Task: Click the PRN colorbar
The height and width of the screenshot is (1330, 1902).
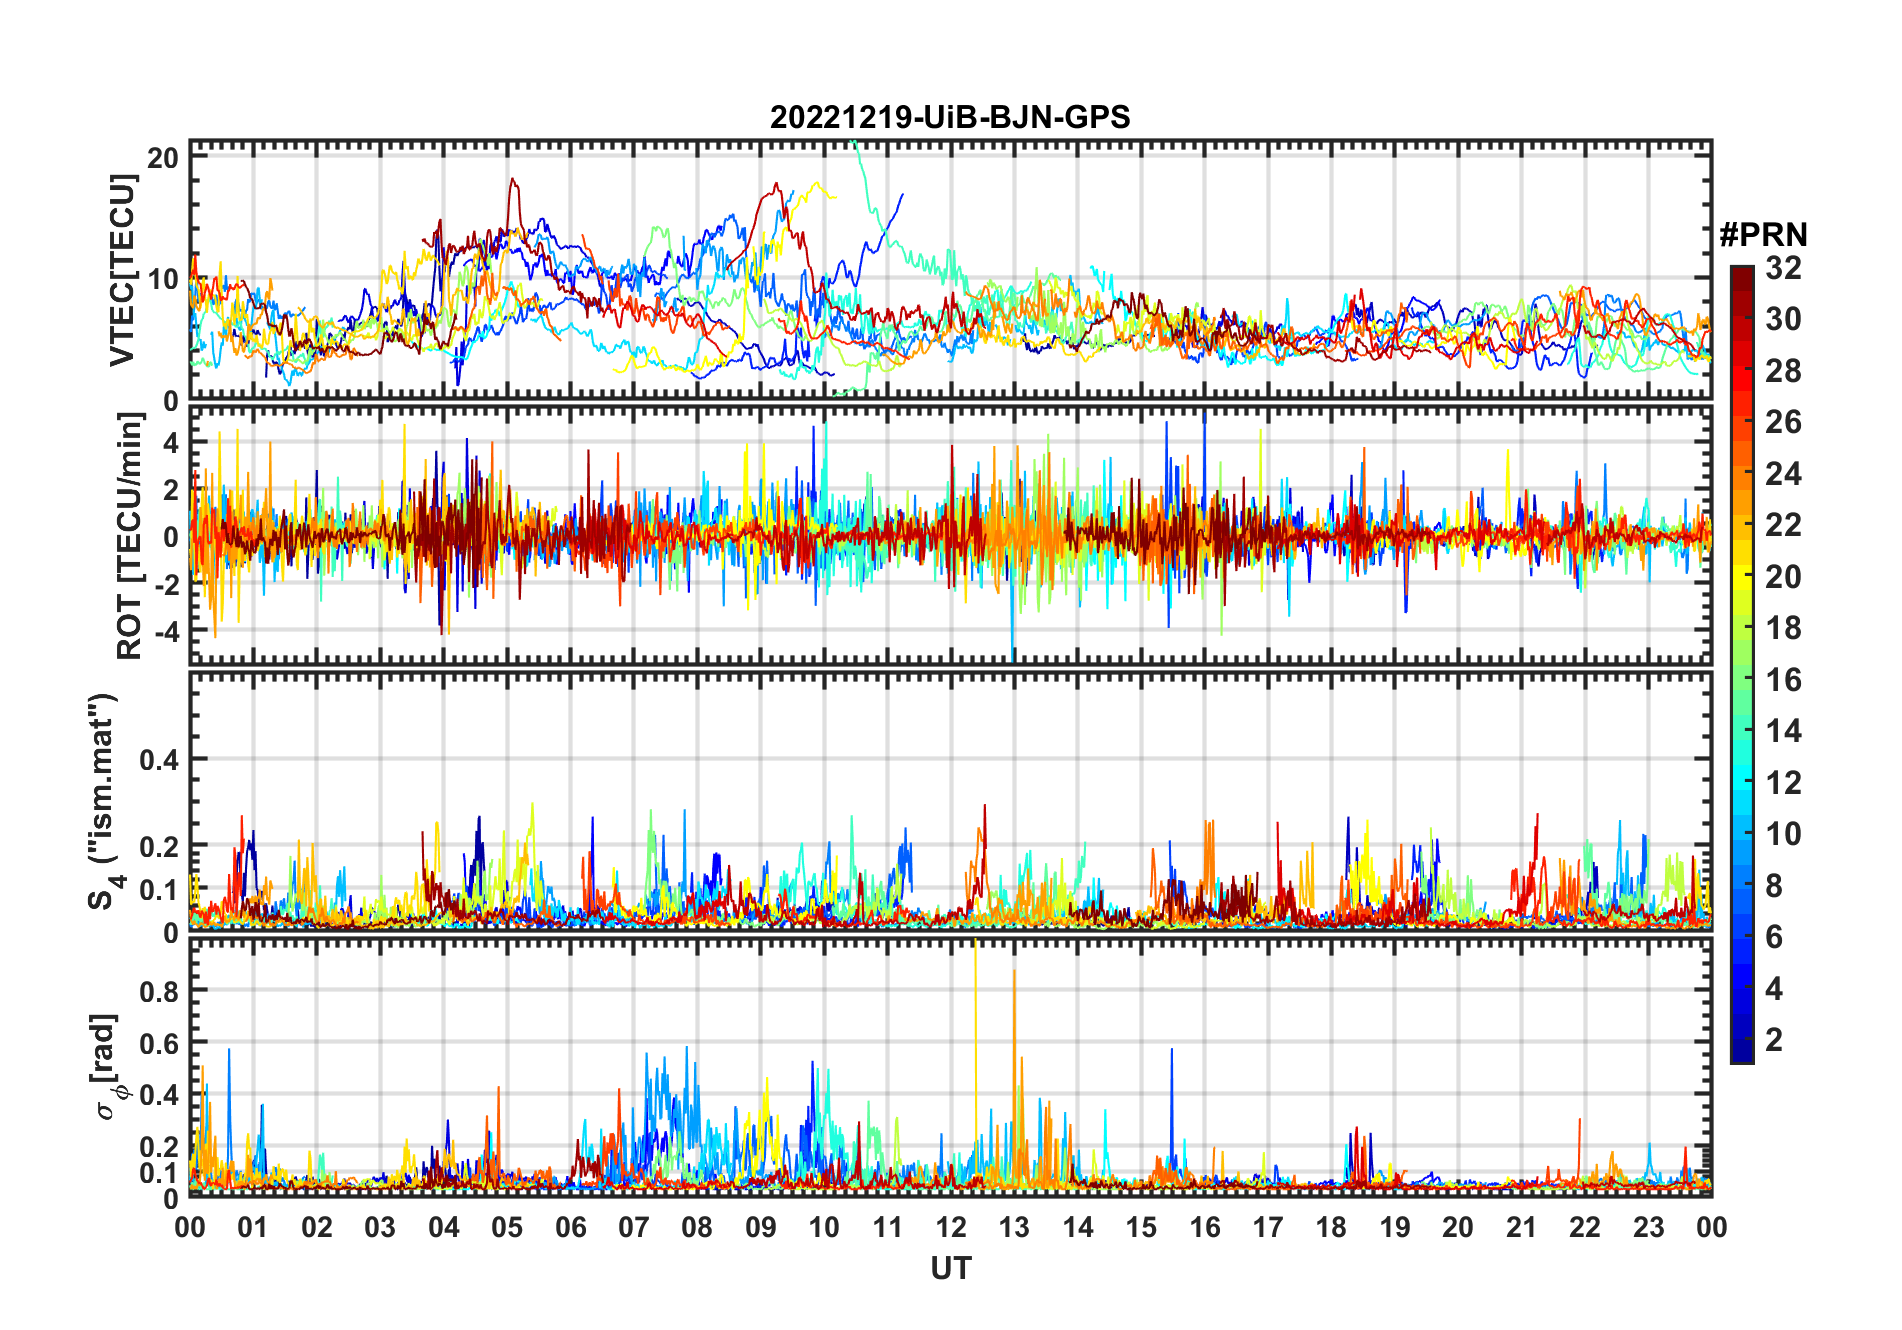Action: point(1742,664)
